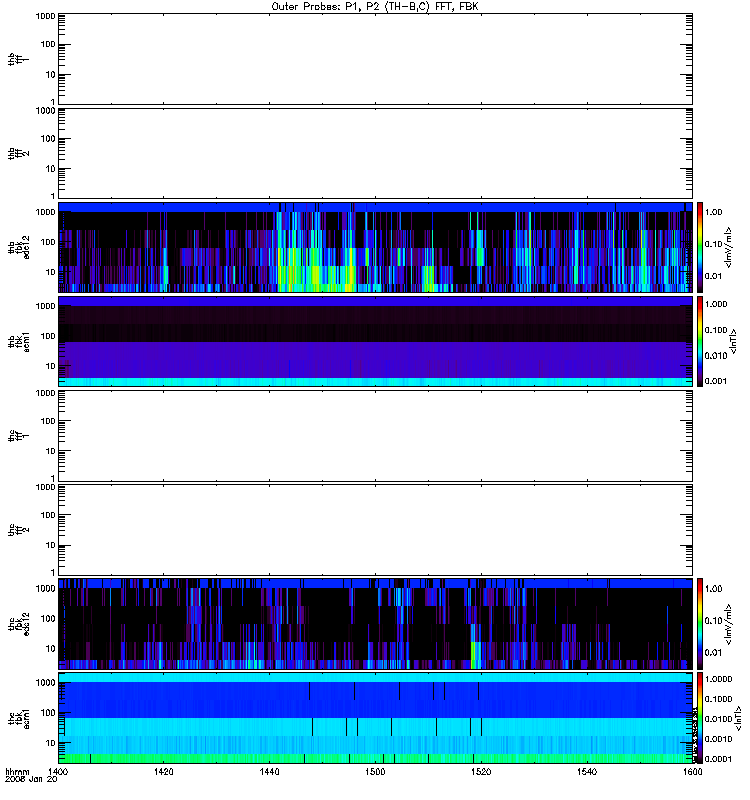Select the 1400 time label on x-axis
Screen dimensions: 750x800
point(58,771)
